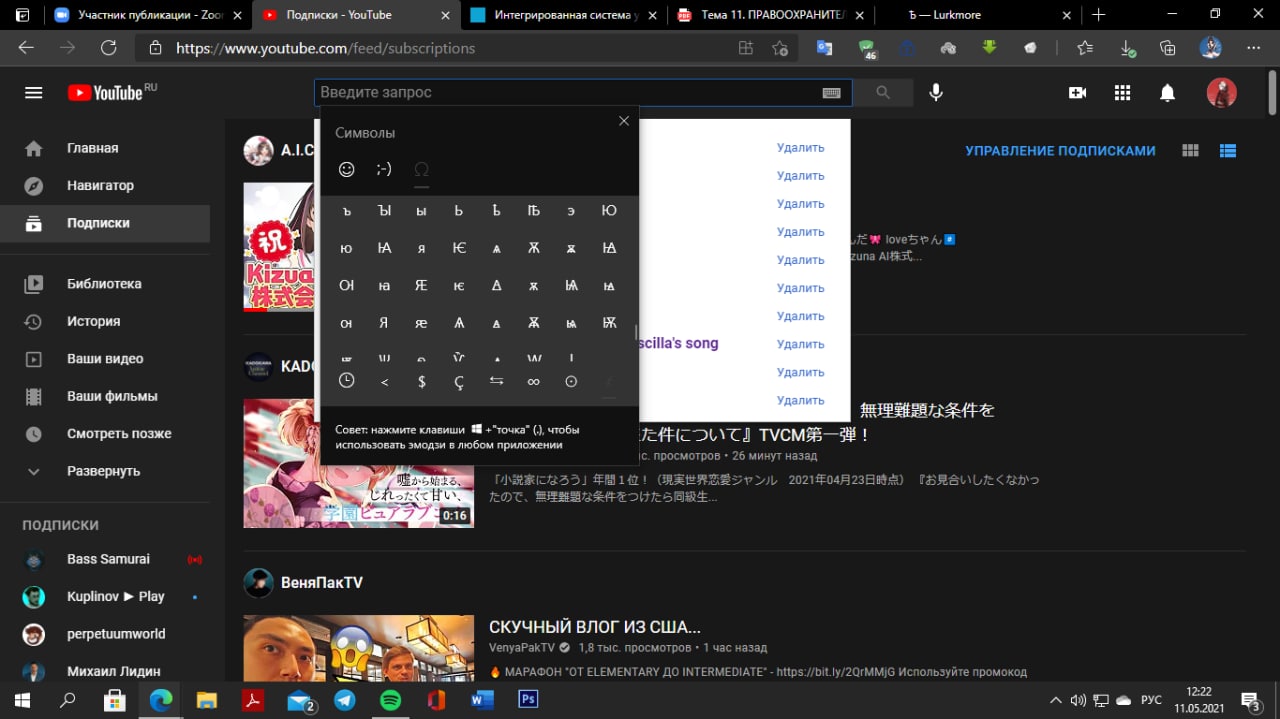Image resolution: width=1280 pixels, height=719 pixels.
Task: Refresh the YouTube page
Action: click(x=109, y=48)
